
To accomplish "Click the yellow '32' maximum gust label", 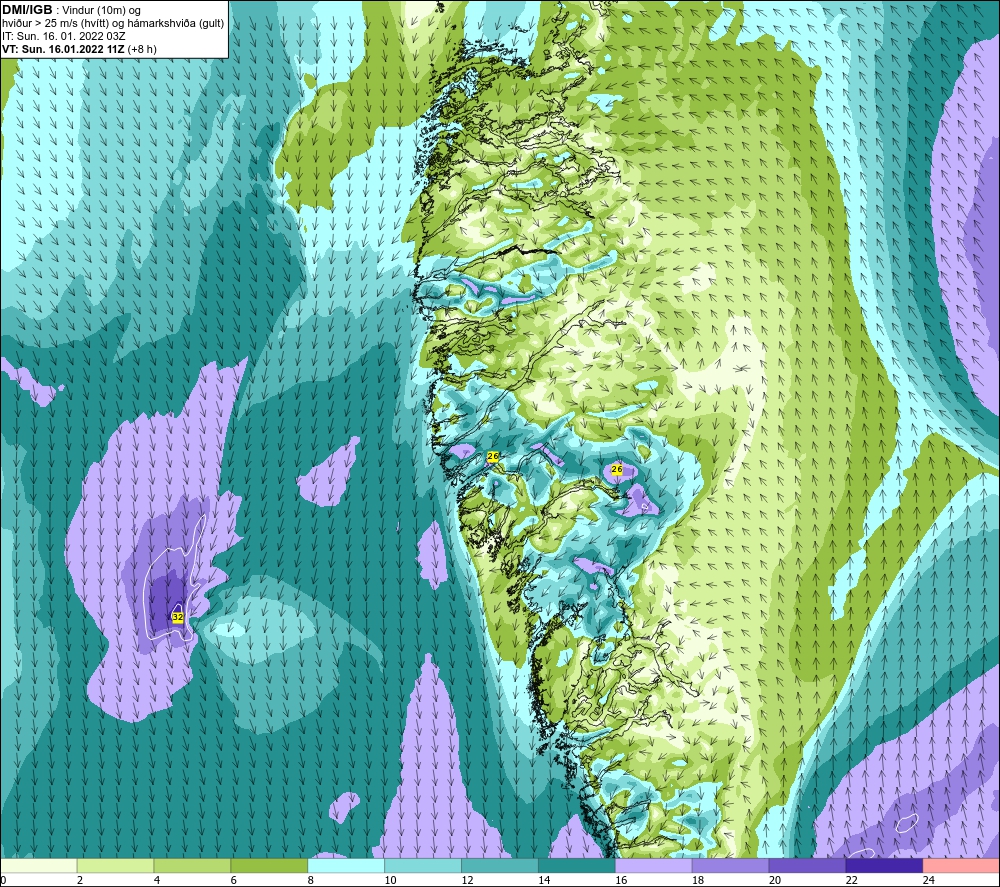I will [178, 617].
